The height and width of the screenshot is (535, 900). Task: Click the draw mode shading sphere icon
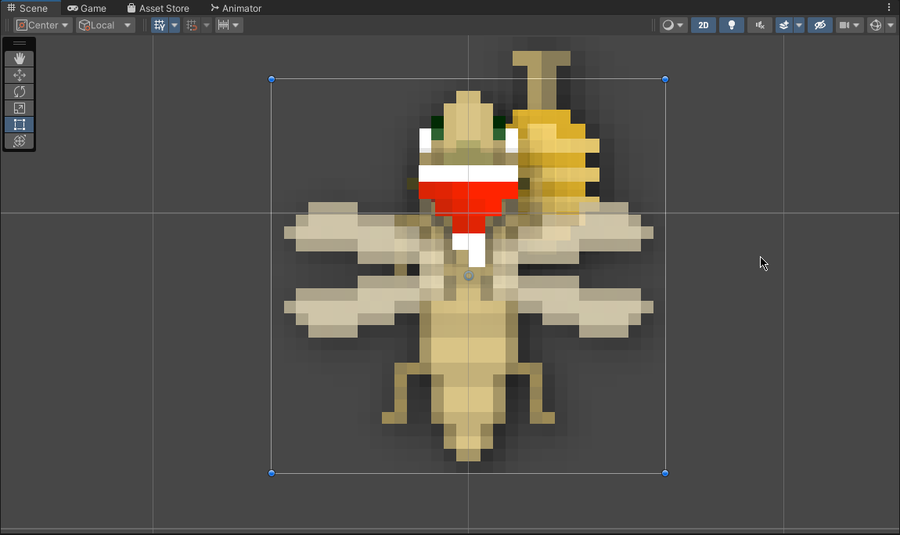click(x=668, y=25)
